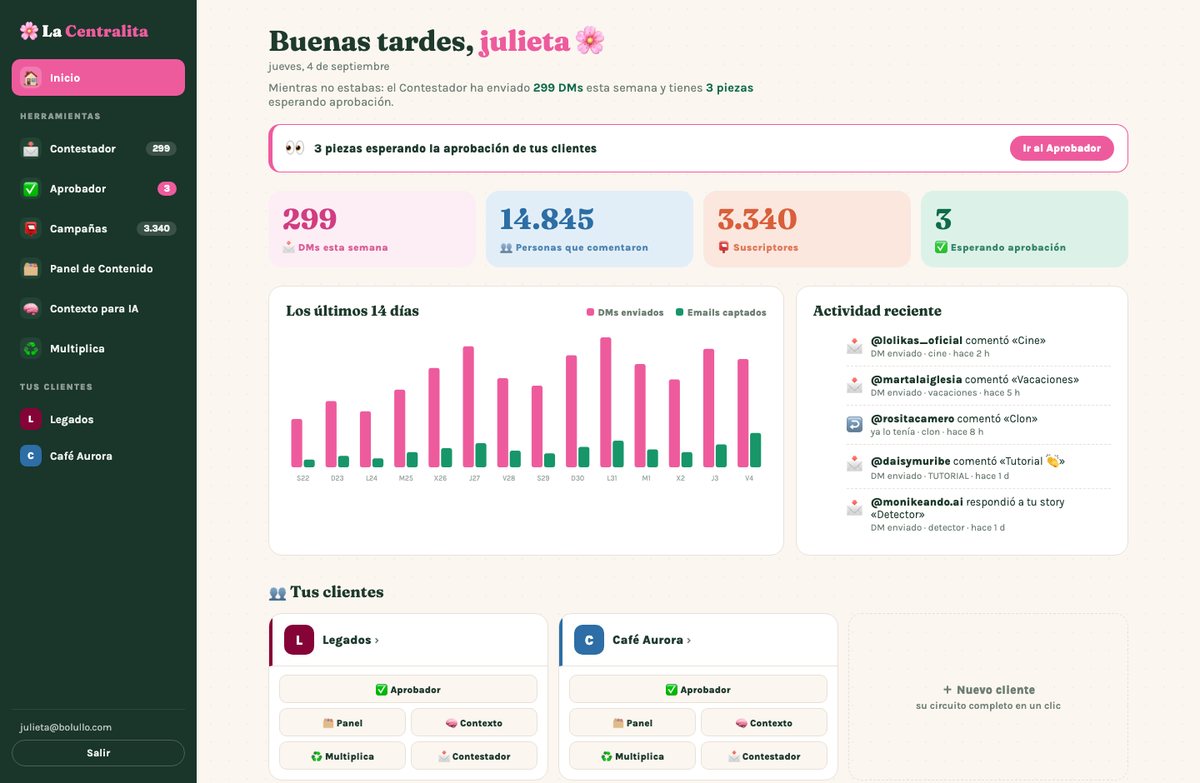The width and height of the screenshot is (1200, 783).
Task: Click the 'C' avatar on the Café Aurora client card
Action: tap(589, 640)
